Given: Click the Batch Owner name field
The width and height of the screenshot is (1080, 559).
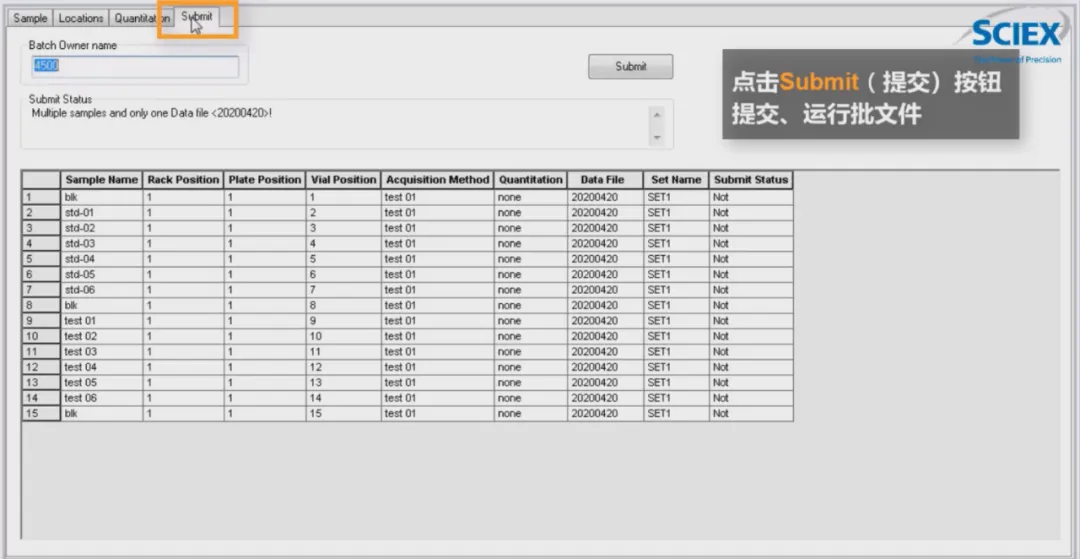Looking at the screenshot, I should click(x=135, y=66).
